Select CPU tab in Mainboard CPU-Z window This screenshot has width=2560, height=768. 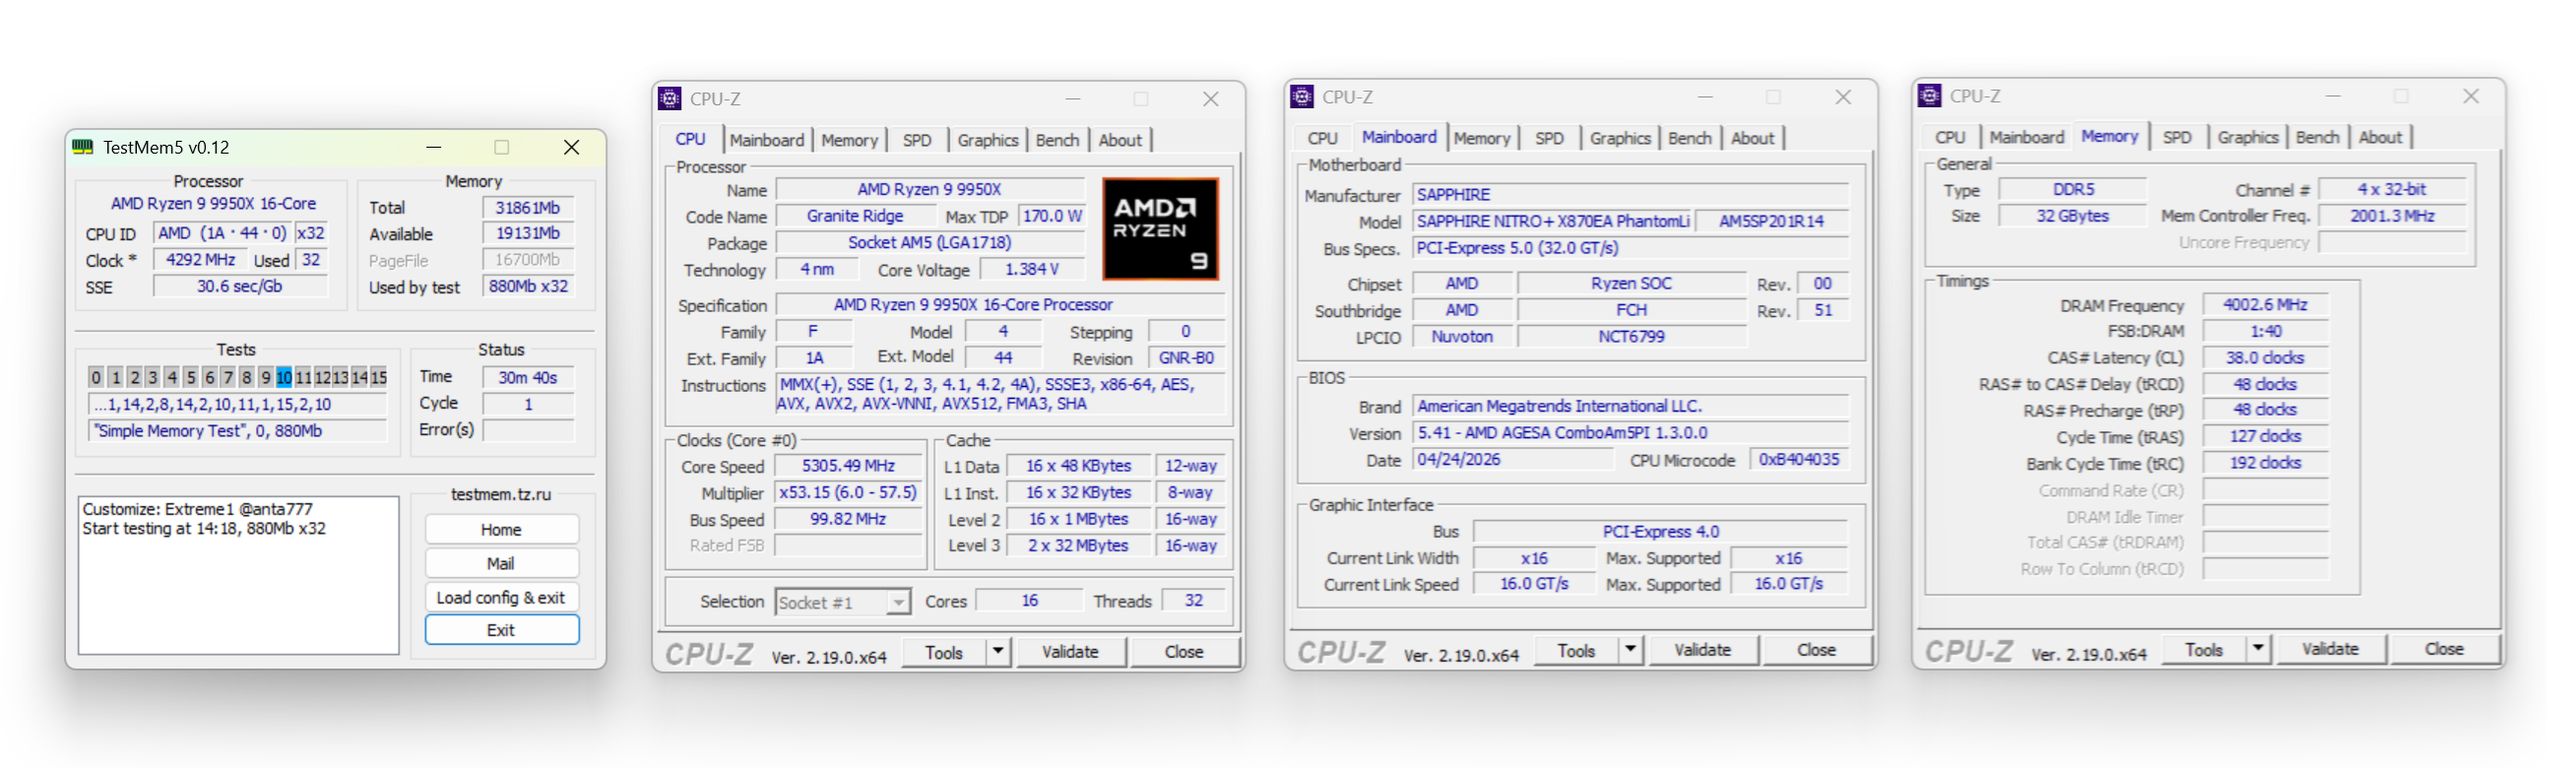point(1322,138)
